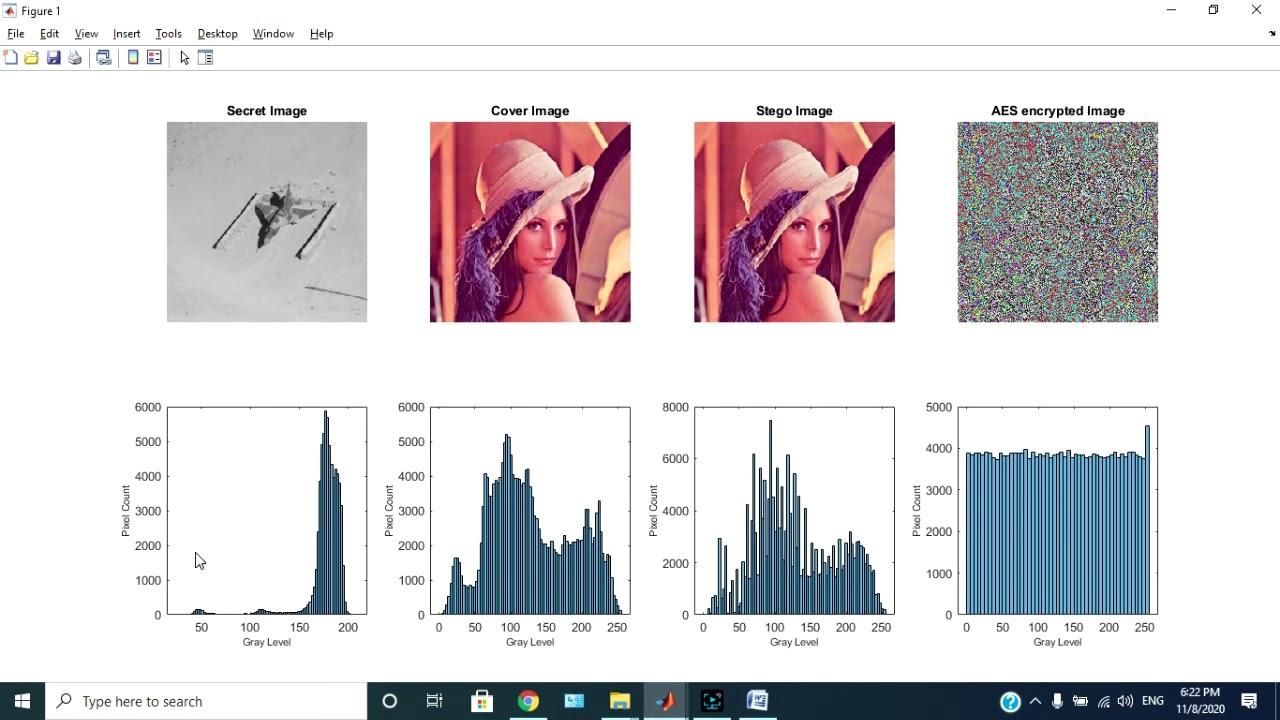Click inside the AES encrypted histogram plot

coord(1058,510)
